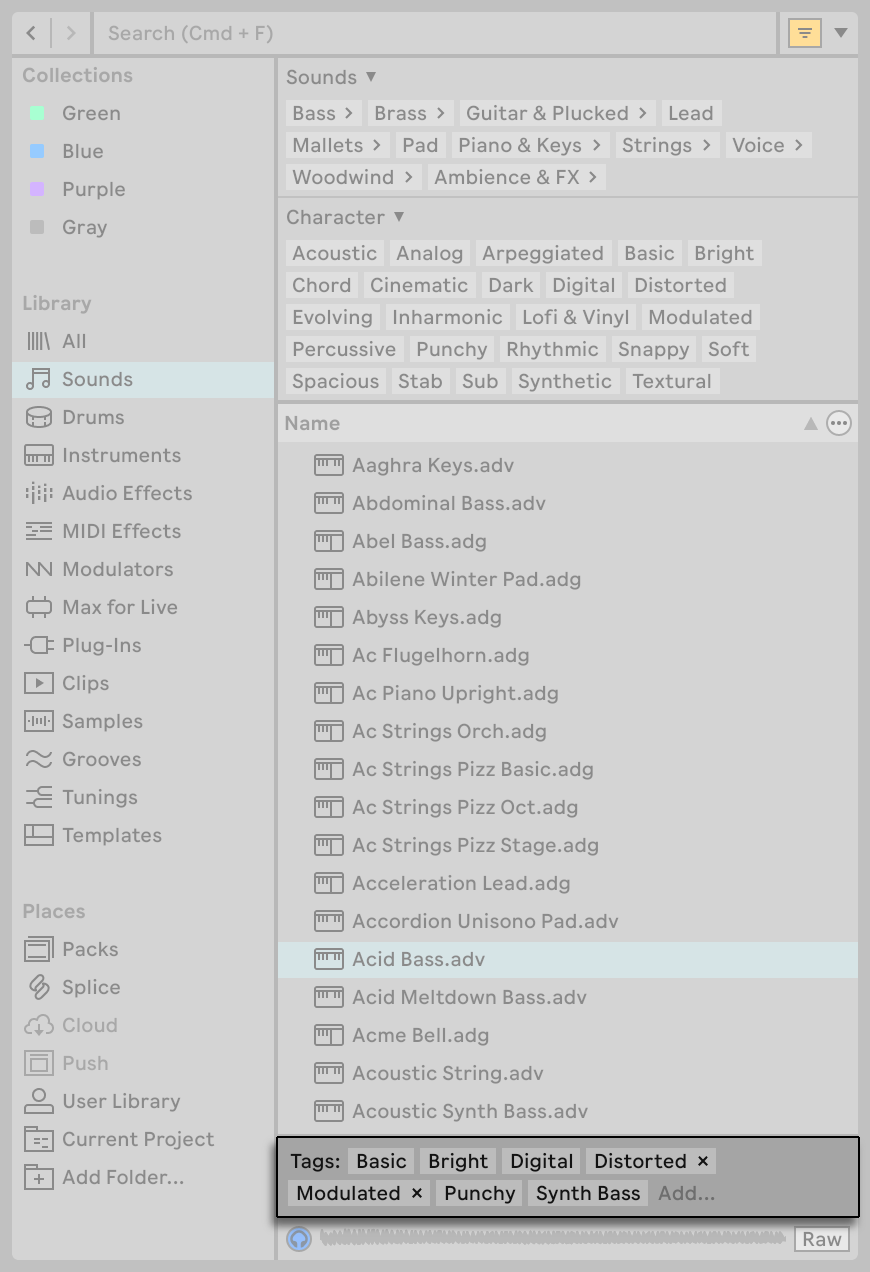Click the forward navigation arrow
Screen dimensions: 870x1272
click(70, 33)
